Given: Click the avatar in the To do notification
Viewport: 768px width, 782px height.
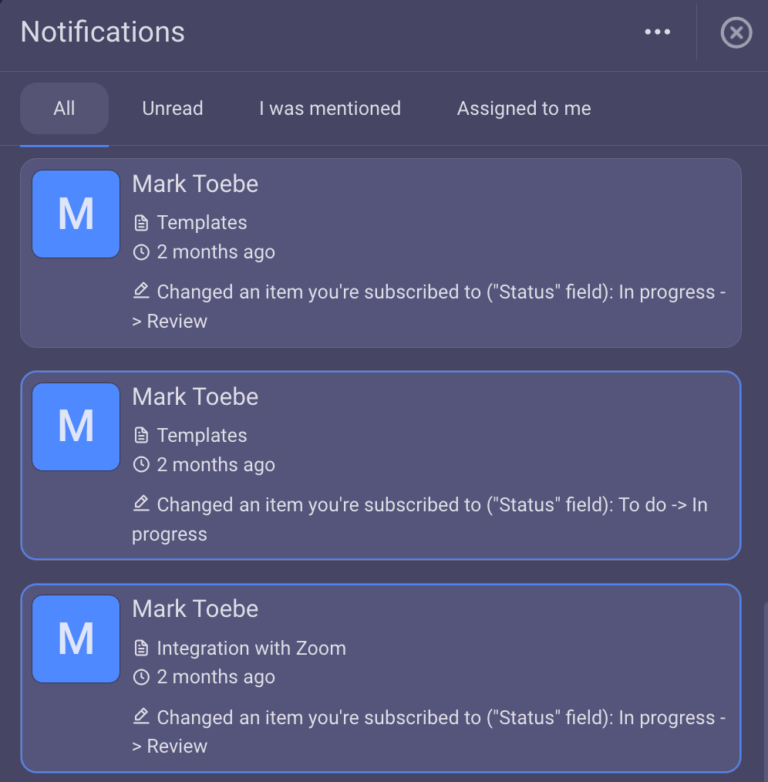Looking at the screenshot, I should 76,427.
